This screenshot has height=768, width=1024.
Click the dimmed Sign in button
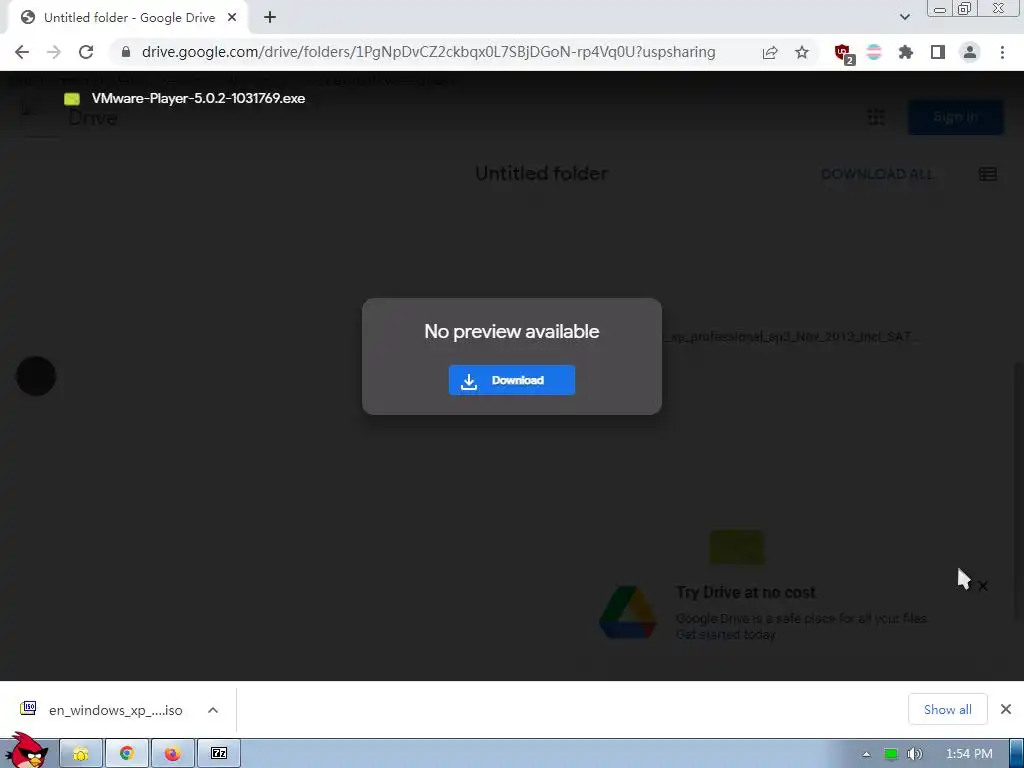pos(955,118)
